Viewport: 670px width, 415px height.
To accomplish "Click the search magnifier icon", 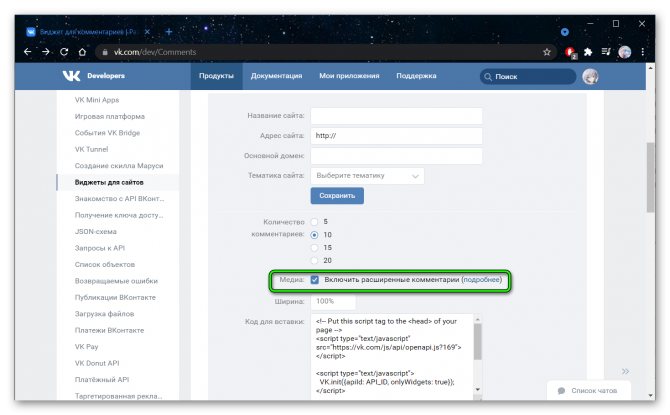I will (488, 77).
